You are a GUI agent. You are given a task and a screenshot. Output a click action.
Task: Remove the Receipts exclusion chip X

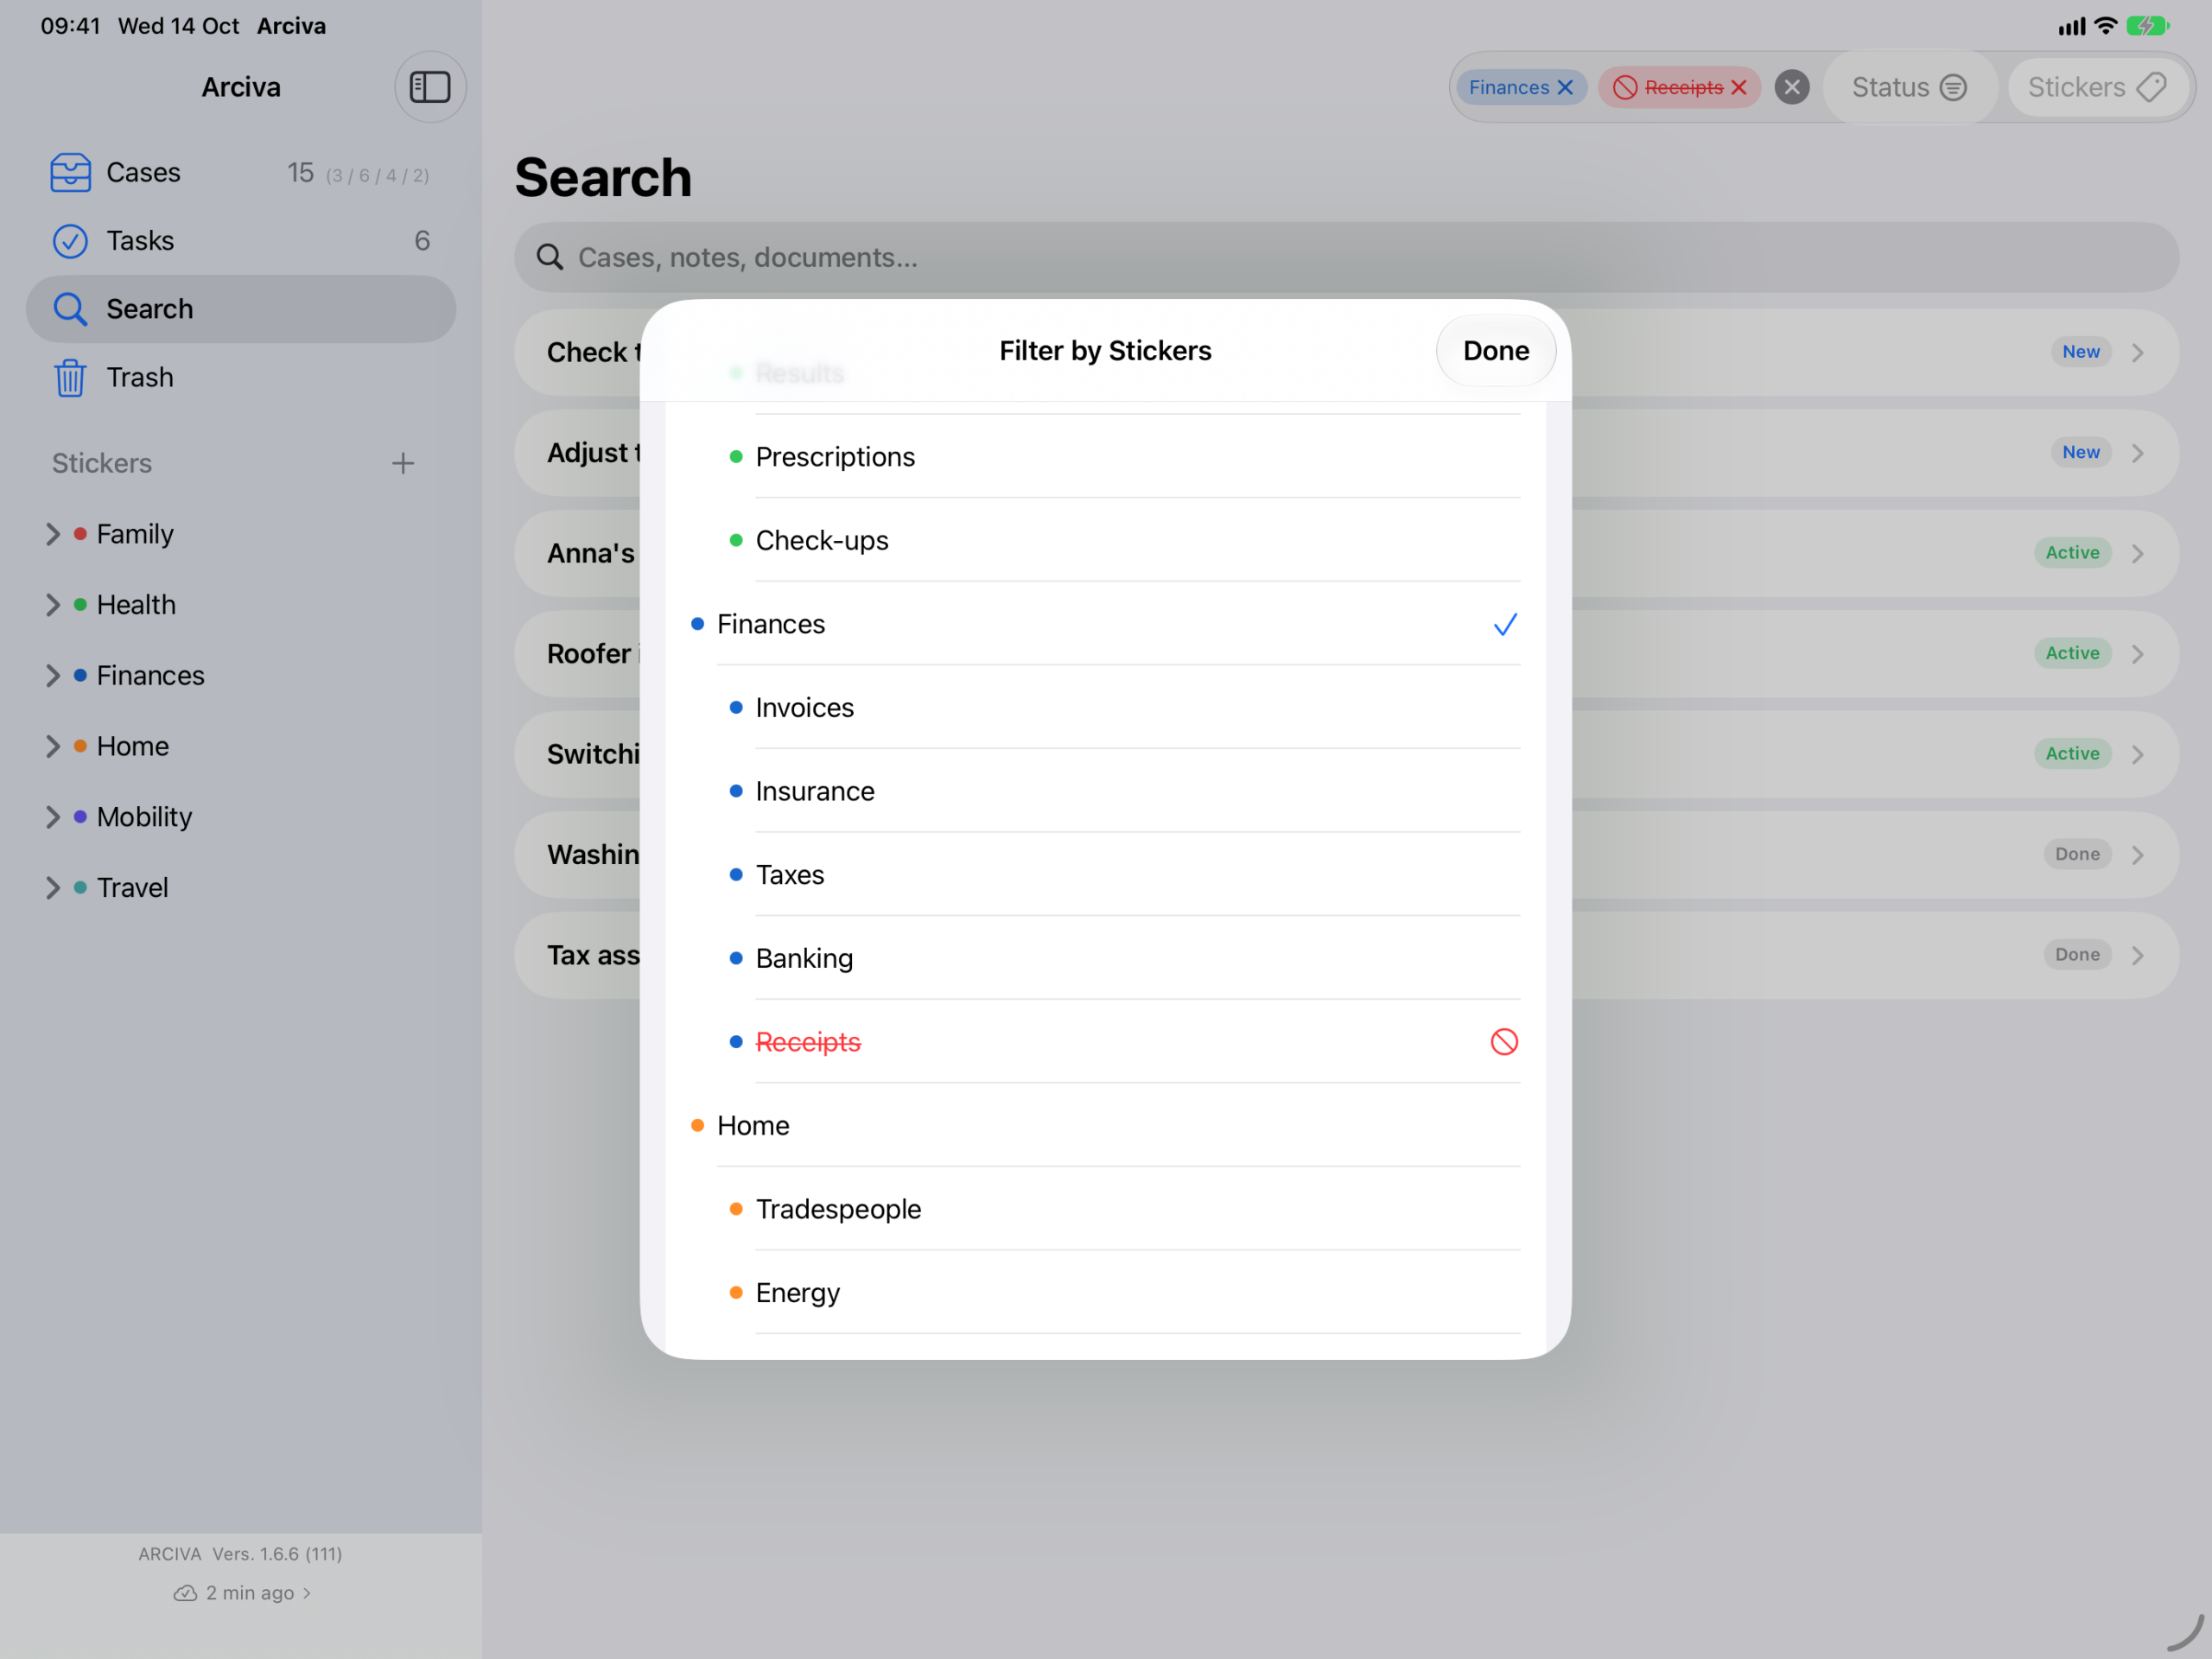tap(1739, 88)
